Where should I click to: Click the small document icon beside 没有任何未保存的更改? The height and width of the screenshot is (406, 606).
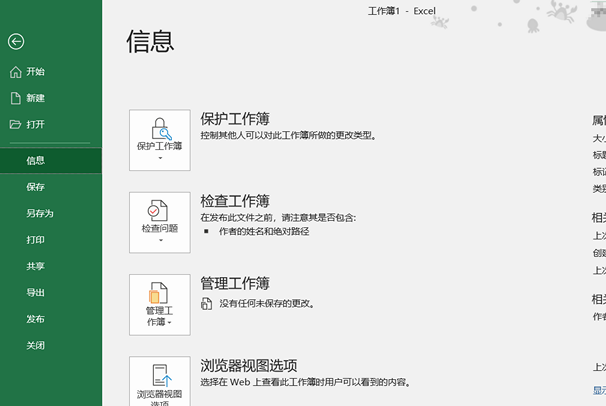tap(206, 304)
